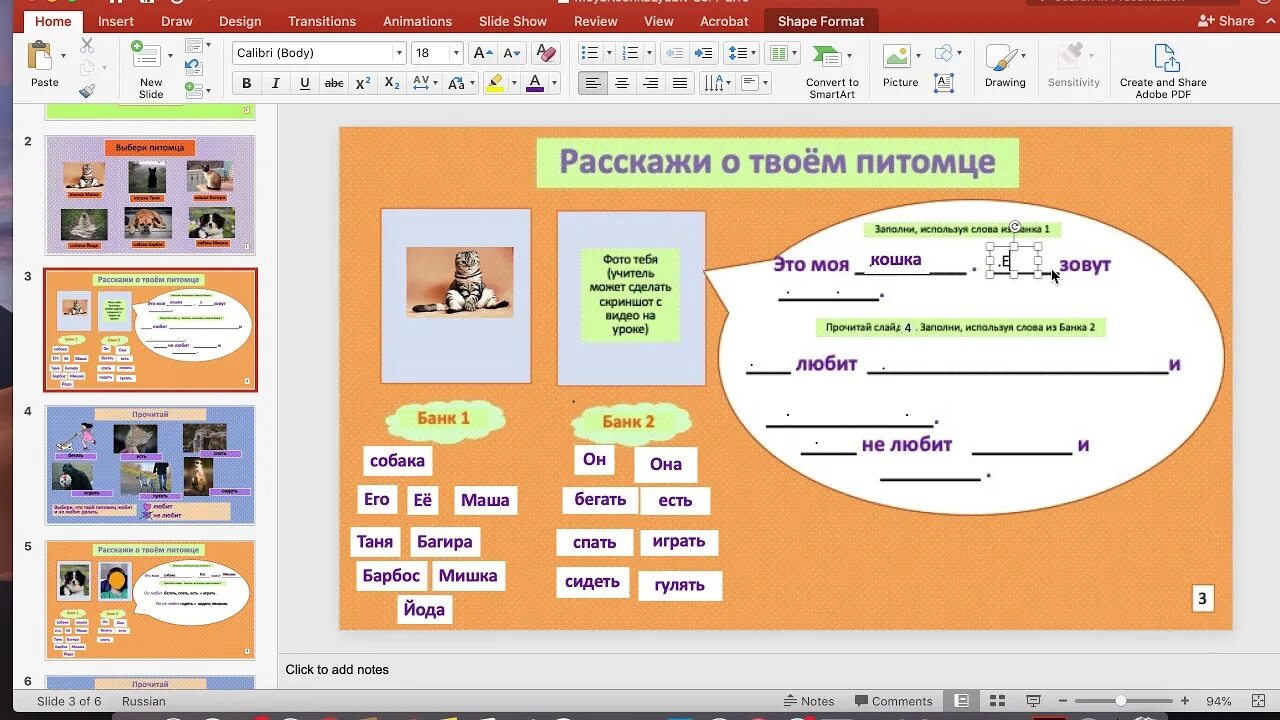The image size is (1280, 720).
Task: Toggle Justify paragraph alignment
Action: point(680,84)
